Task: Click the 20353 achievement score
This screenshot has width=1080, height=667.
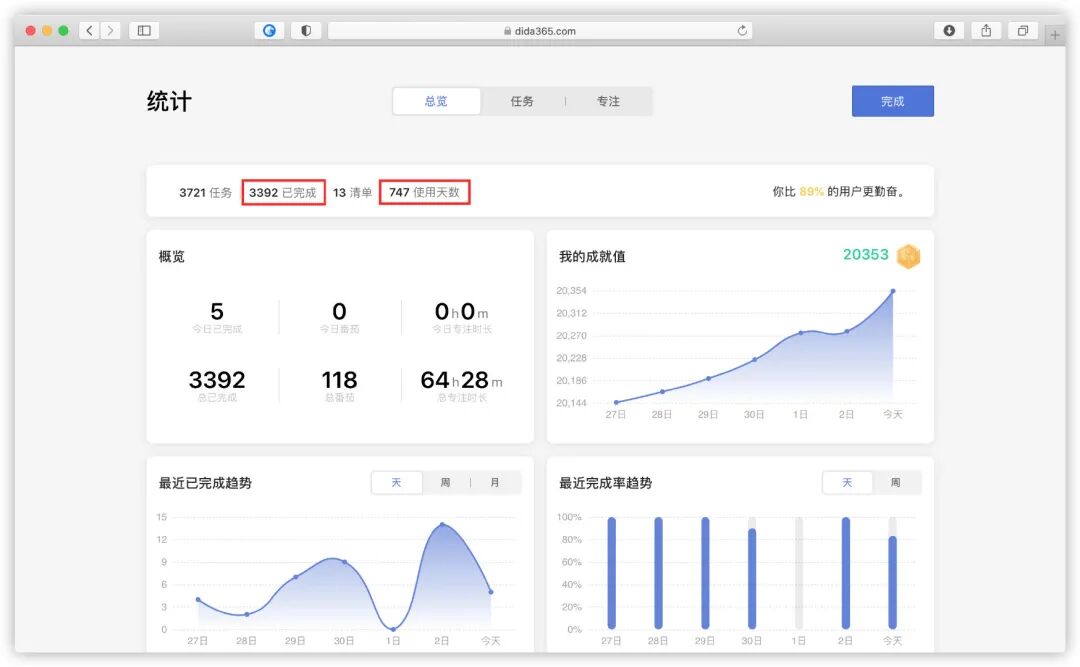Action: (866, 255)
